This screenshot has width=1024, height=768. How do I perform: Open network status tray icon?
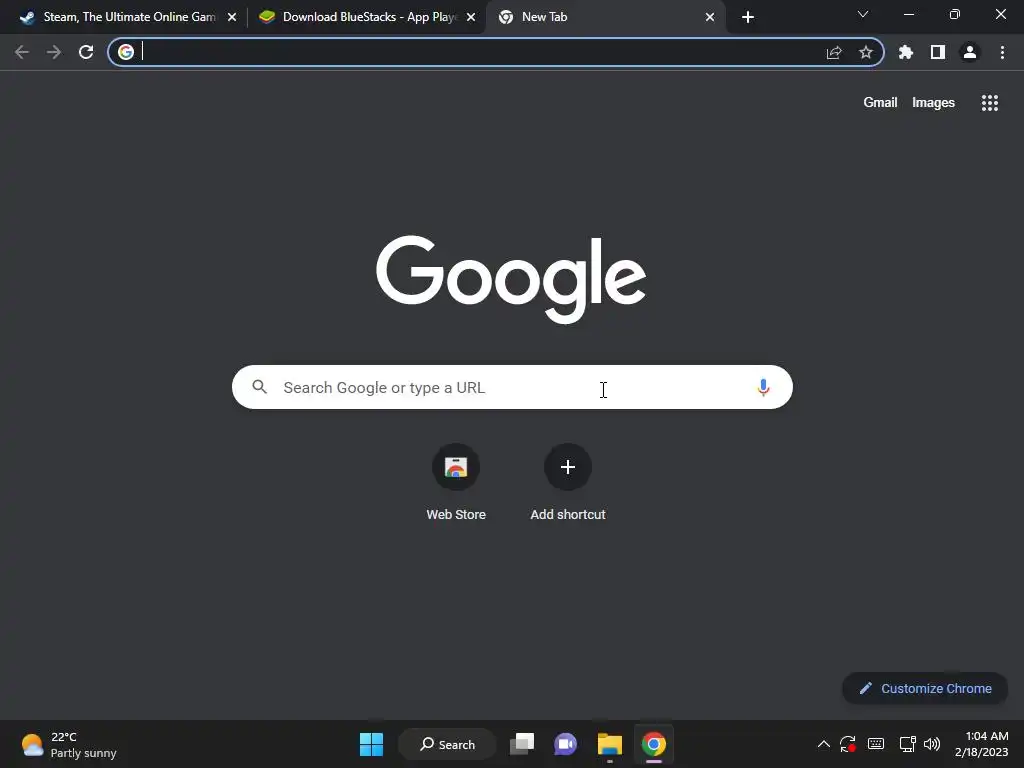click(907, 744)
